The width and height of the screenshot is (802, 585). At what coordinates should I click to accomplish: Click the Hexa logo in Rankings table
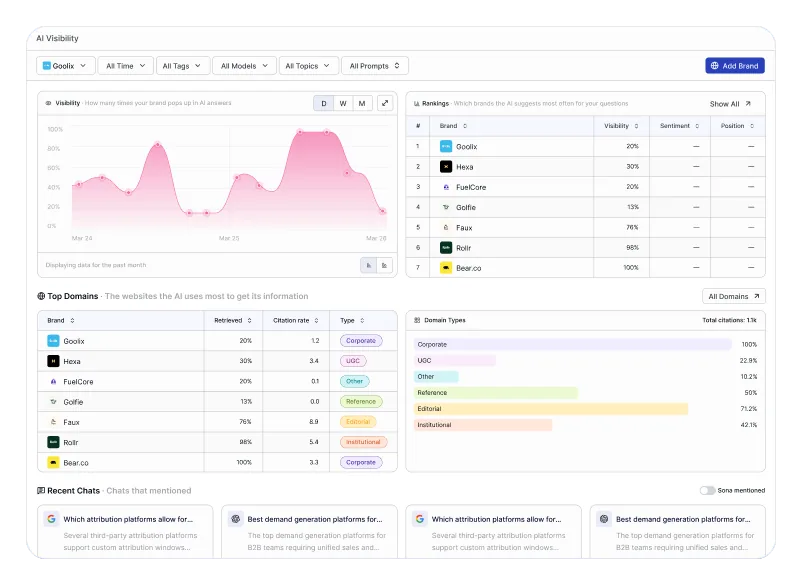(x=446, y=167)
